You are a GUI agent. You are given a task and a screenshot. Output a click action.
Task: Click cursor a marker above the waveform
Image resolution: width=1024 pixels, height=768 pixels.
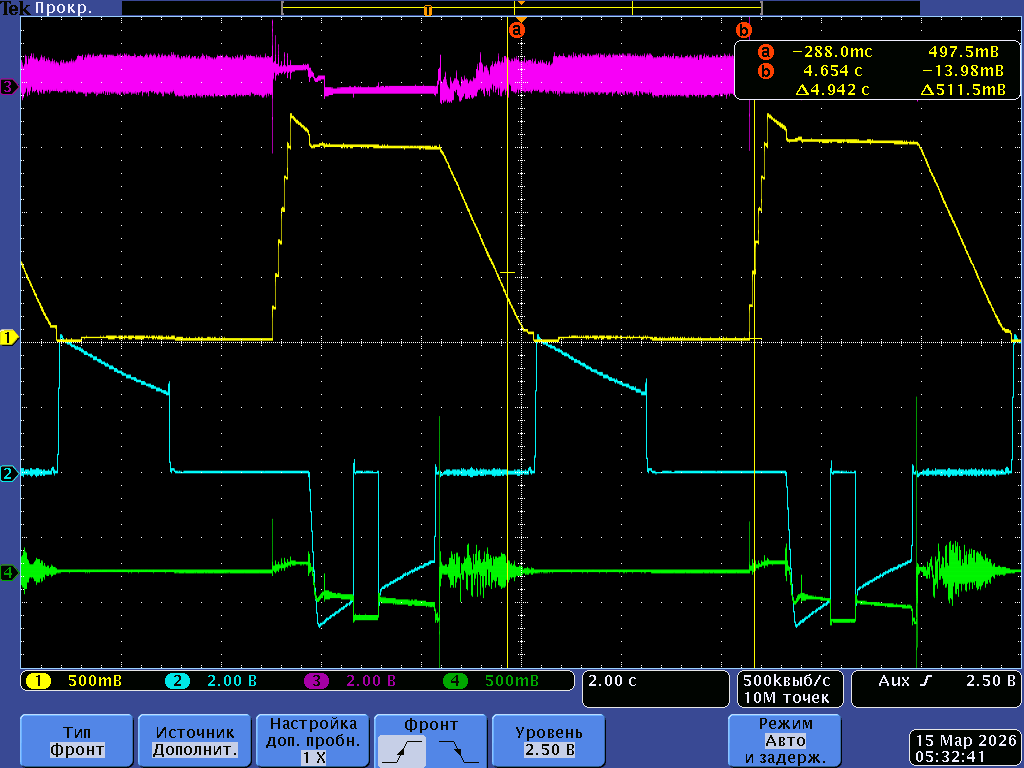517,29
